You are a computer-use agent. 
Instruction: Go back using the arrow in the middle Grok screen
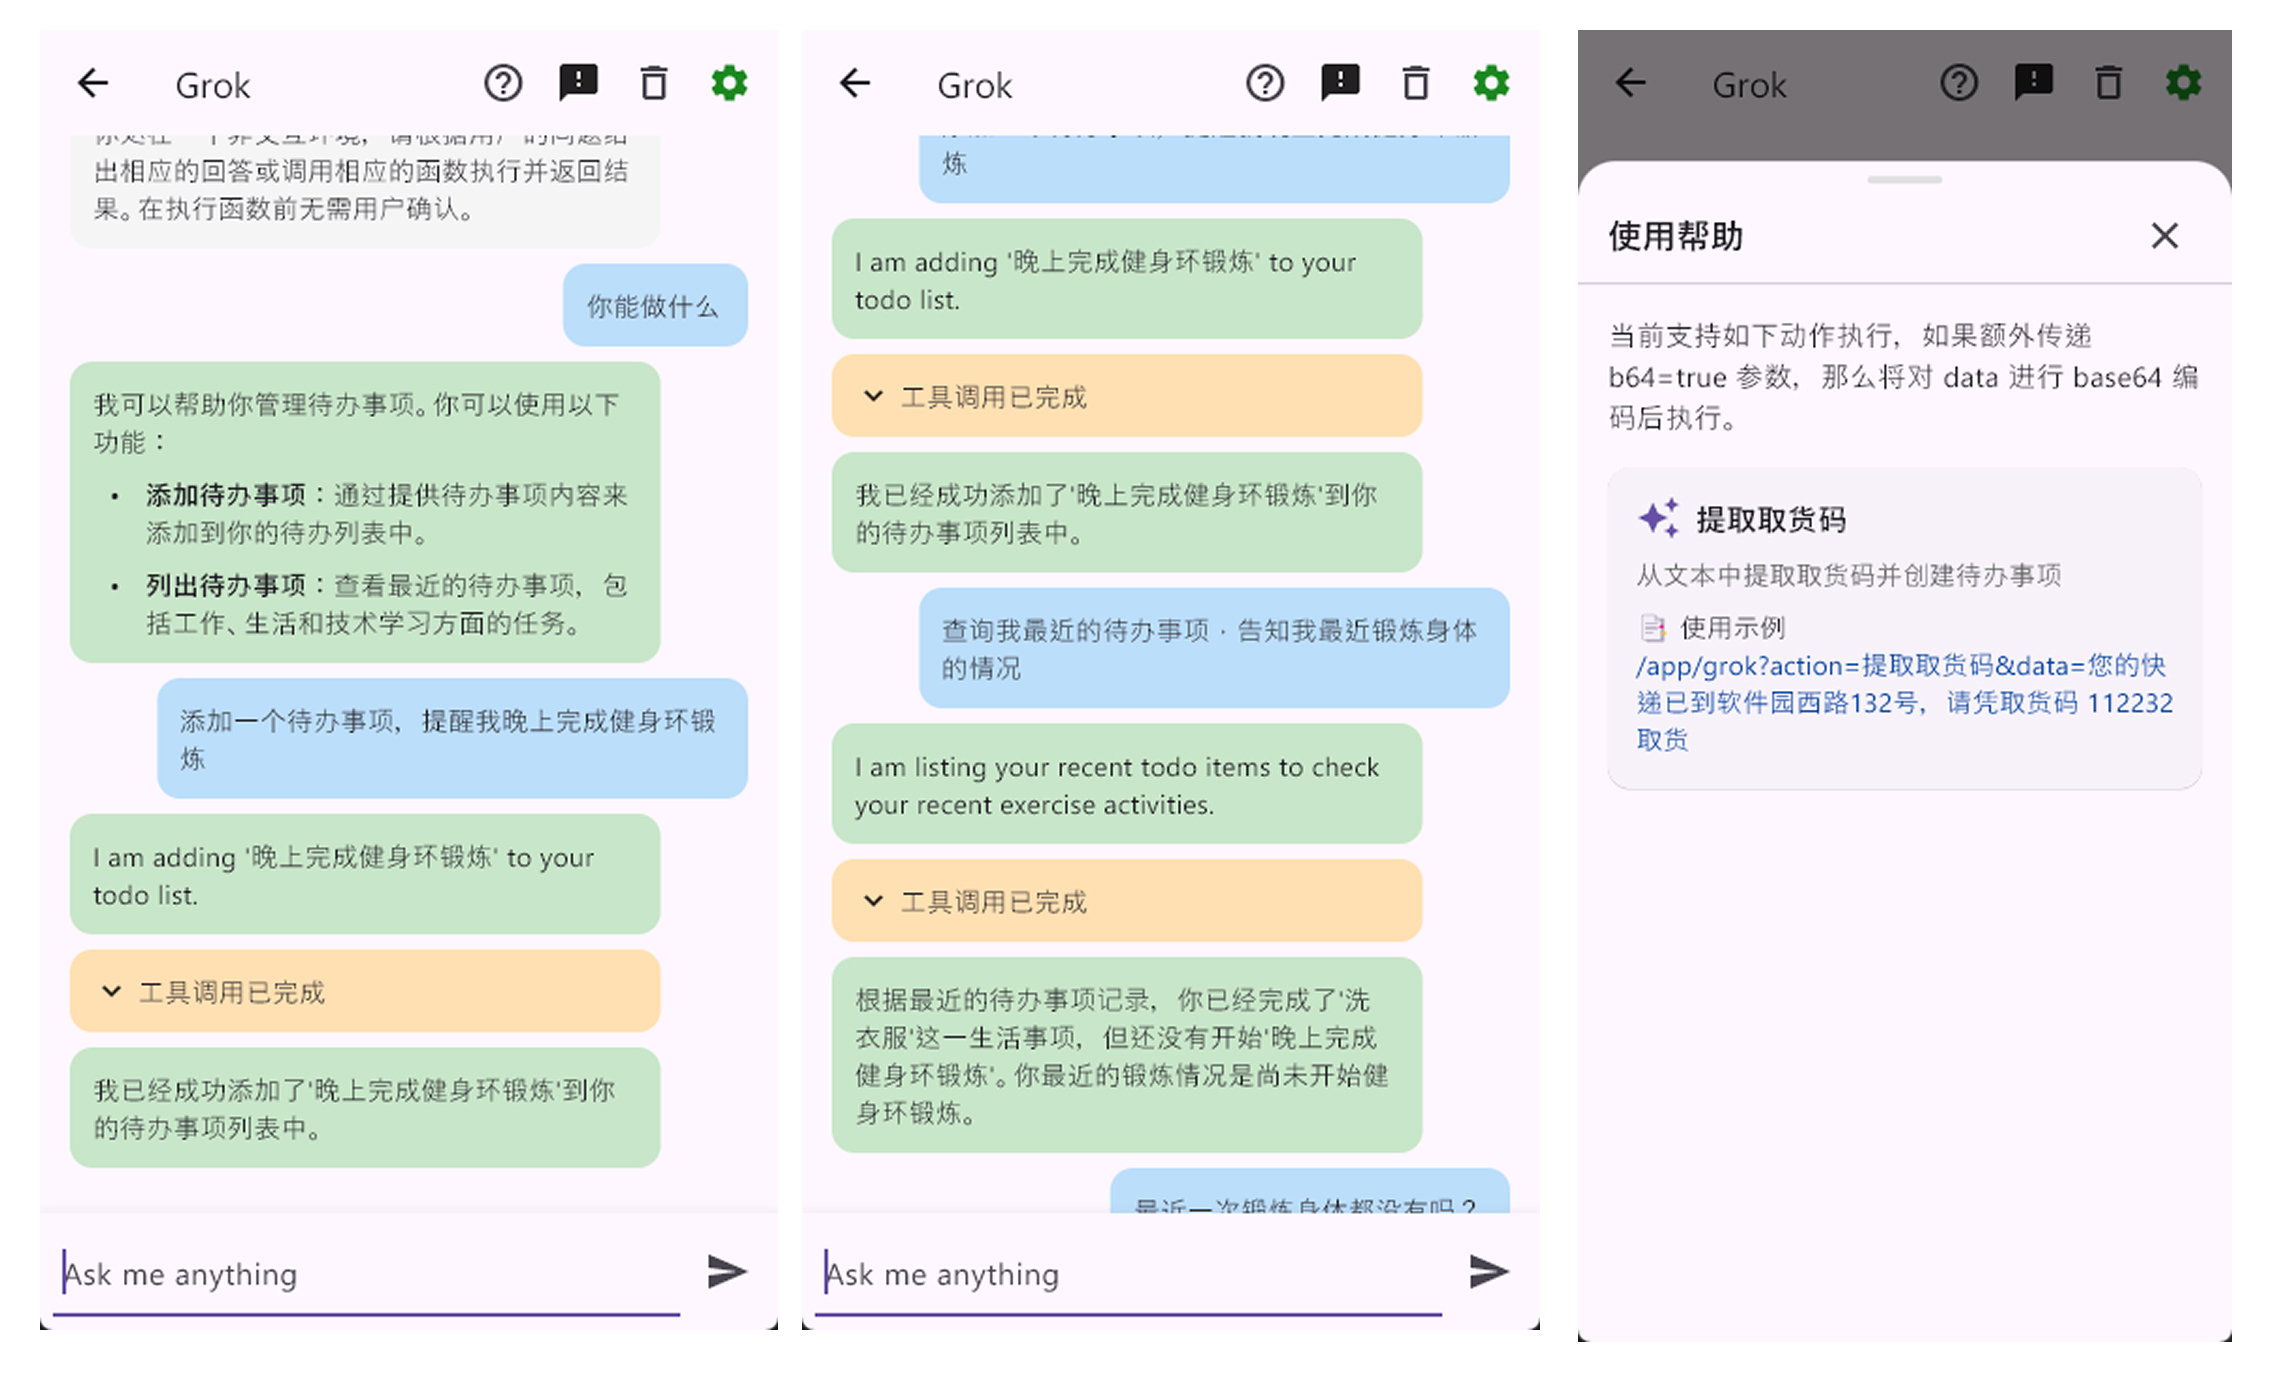855,83
